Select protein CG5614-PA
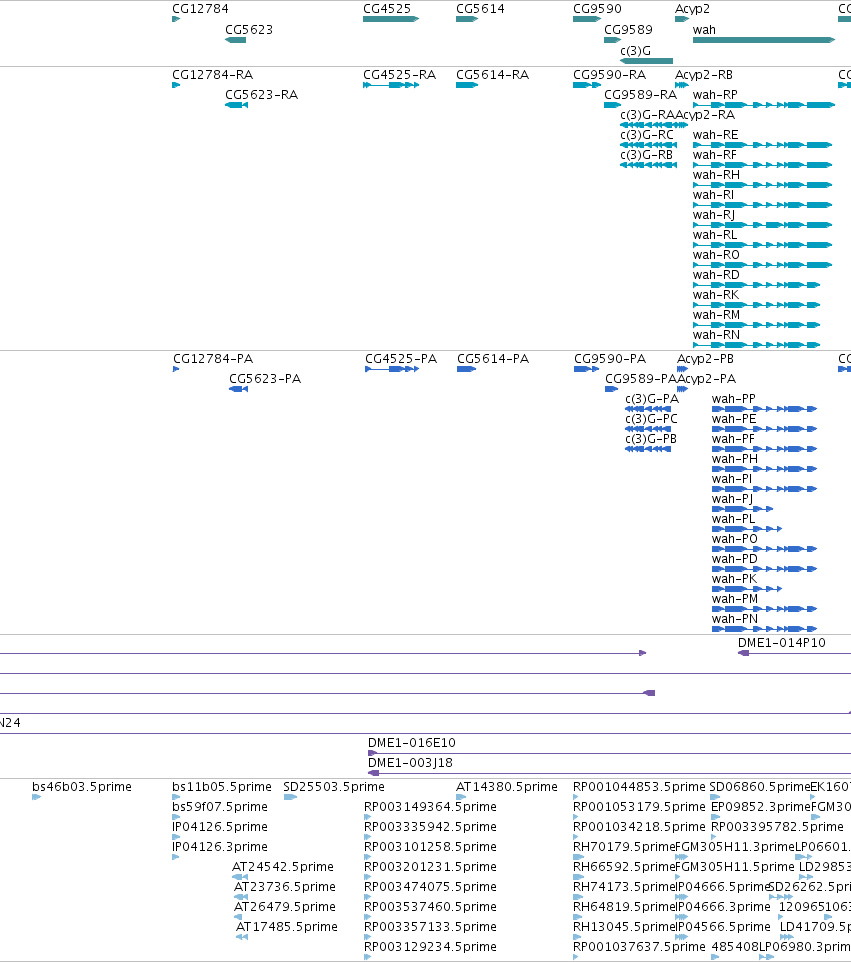Screen dimensions: 851x962 pos(493,358)
